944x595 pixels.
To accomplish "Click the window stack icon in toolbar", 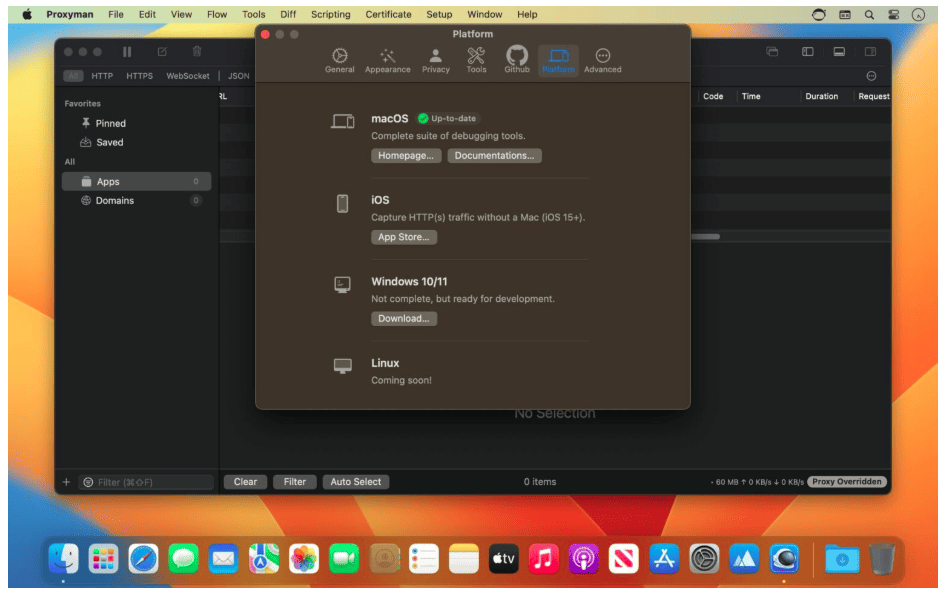I will tap(772, 52).
